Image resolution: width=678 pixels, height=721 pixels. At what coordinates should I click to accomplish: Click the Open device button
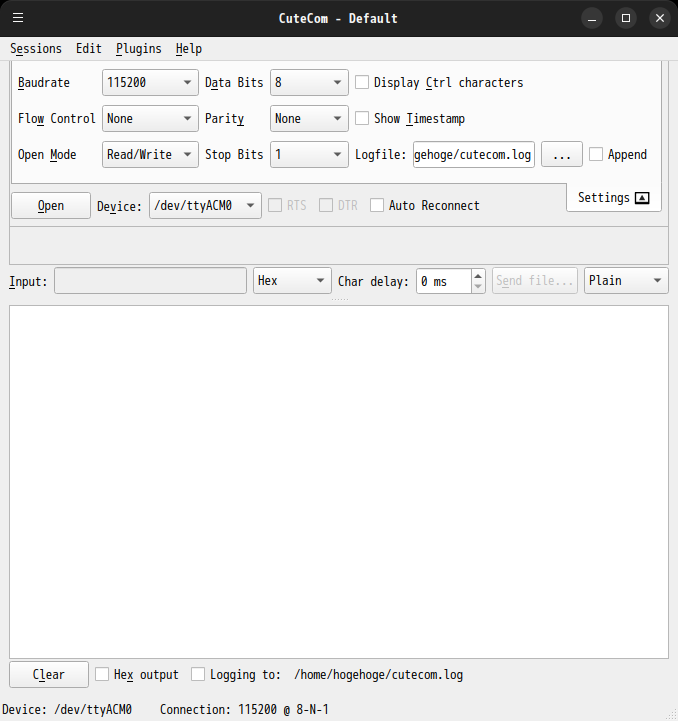(x=51, y=205)
